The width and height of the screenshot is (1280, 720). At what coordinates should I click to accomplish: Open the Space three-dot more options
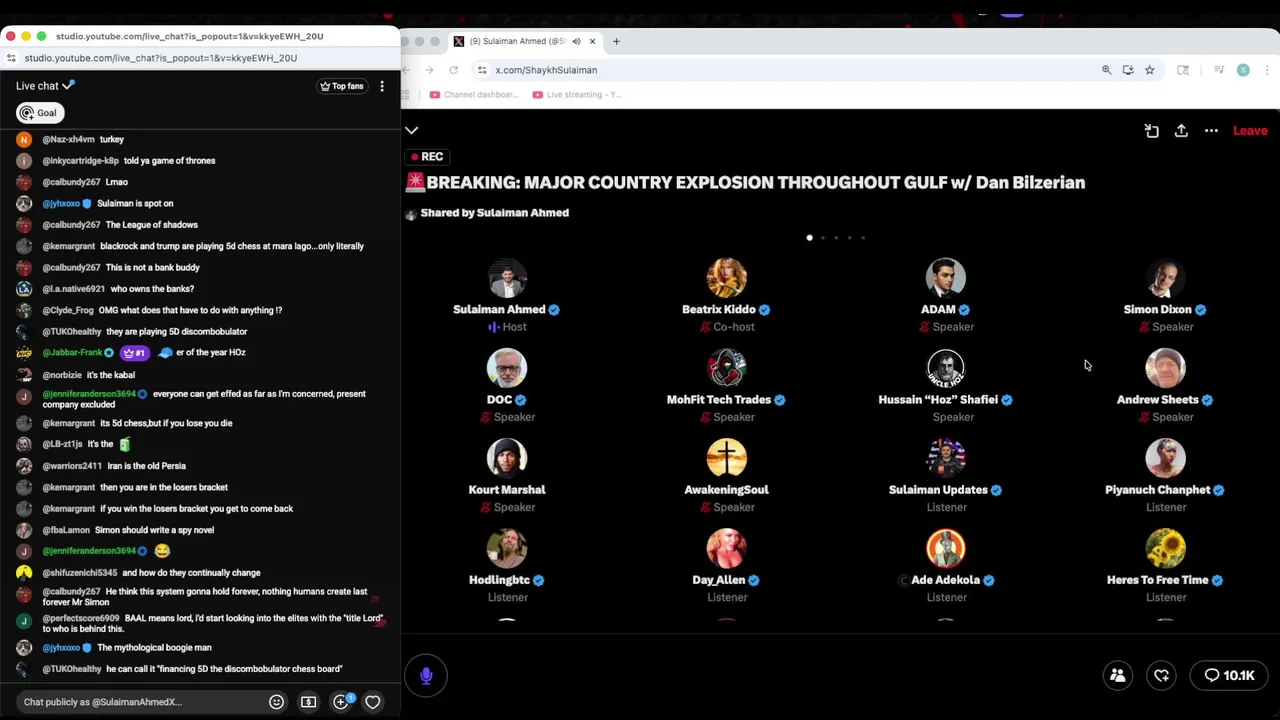pos(1211,131)
